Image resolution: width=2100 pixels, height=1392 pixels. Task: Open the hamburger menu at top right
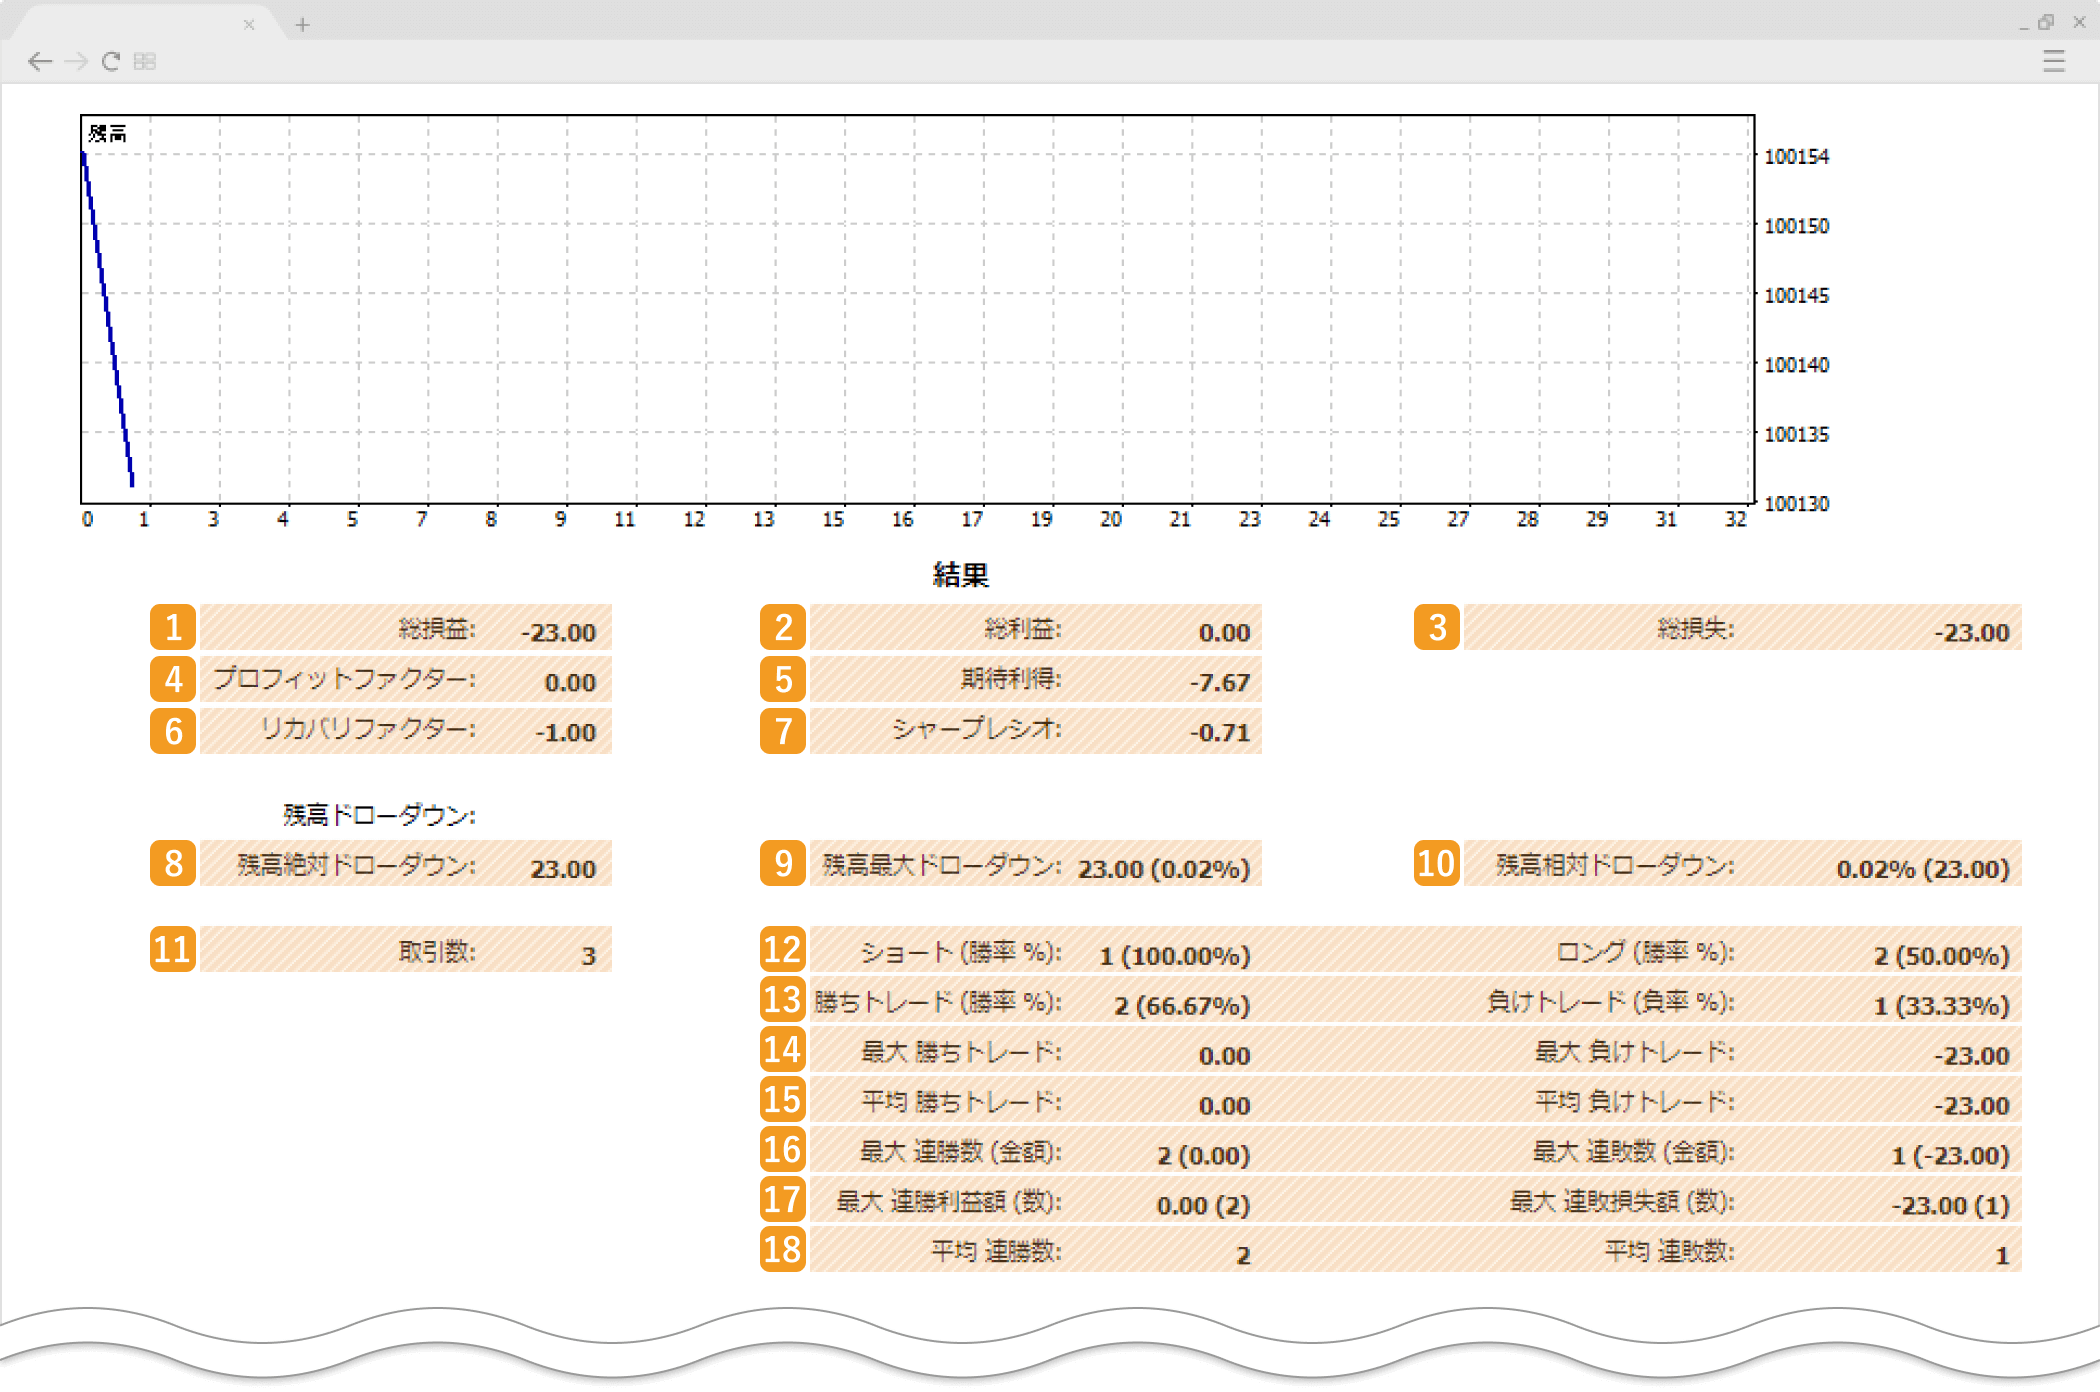pos(2054,62)
